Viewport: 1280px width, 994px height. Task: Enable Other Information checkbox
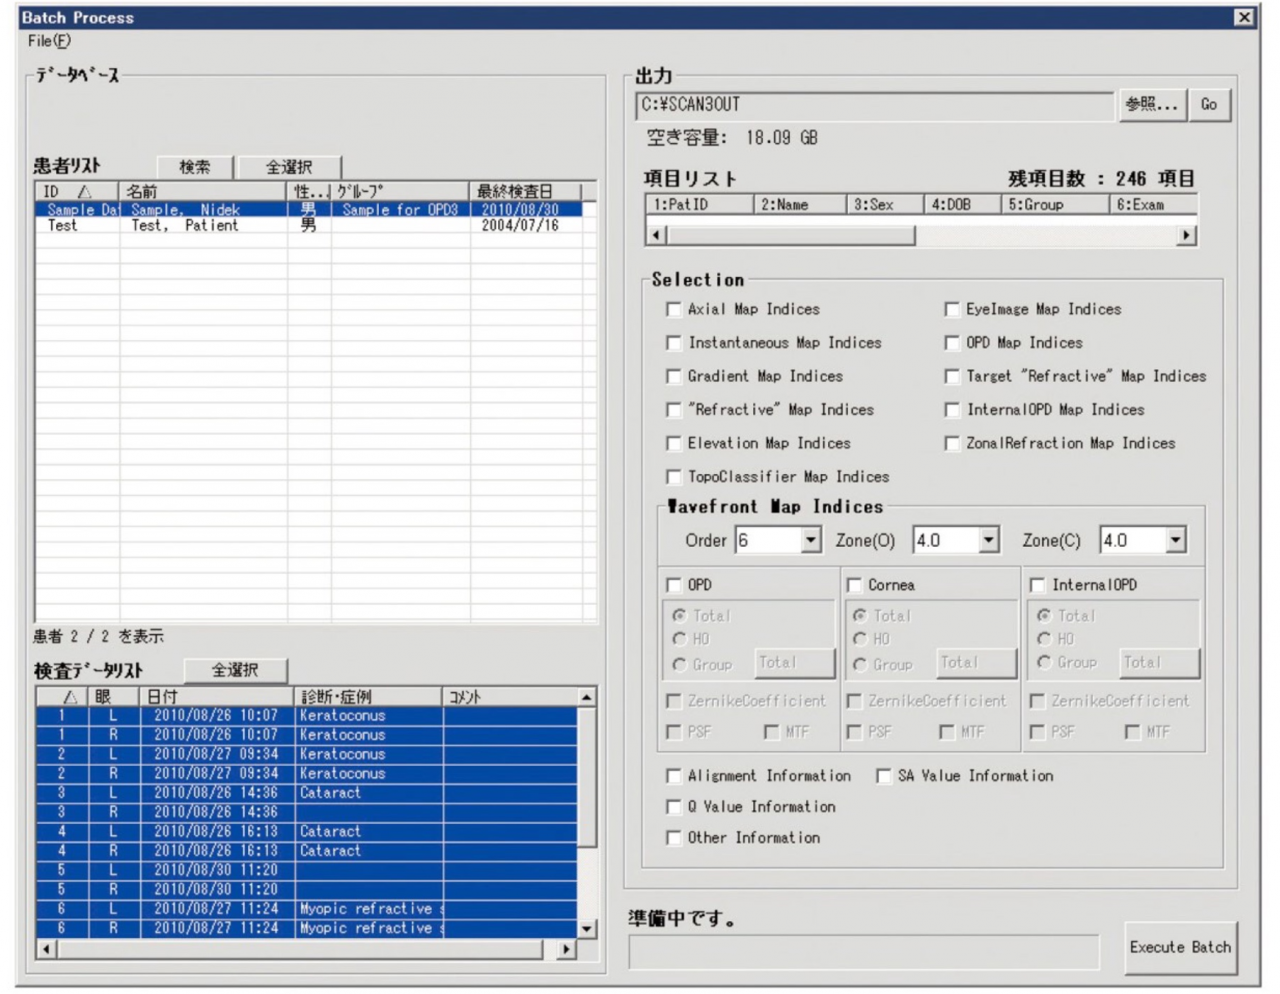click(x=674, y=838)
